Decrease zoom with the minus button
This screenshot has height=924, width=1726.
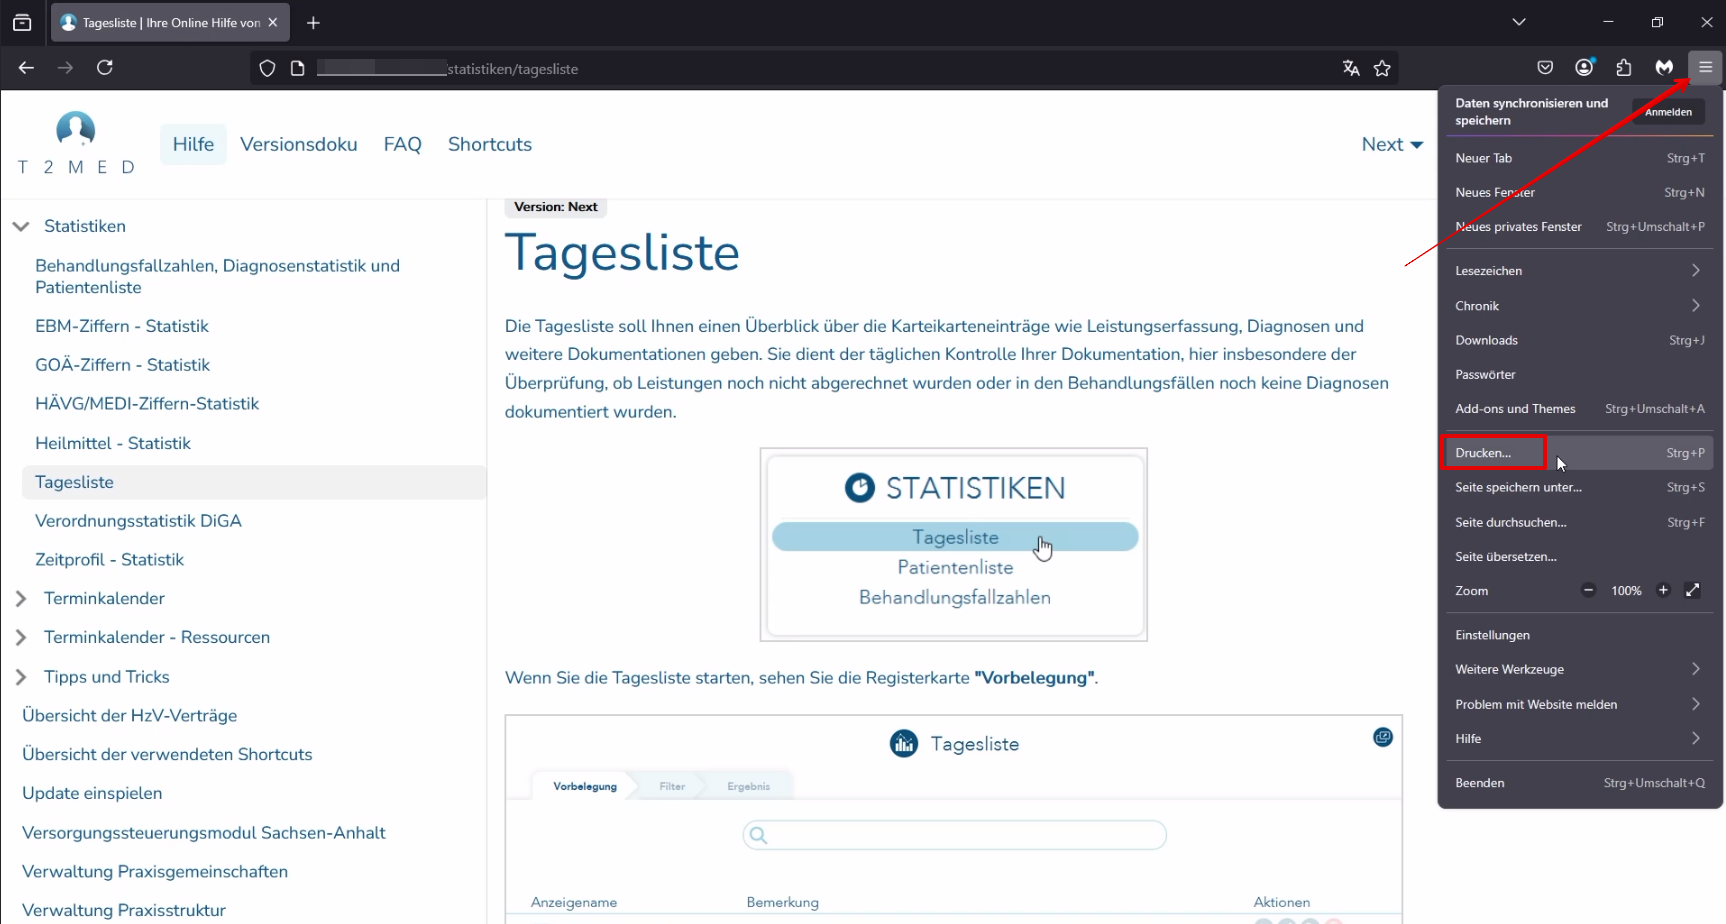coord(1588,590)
